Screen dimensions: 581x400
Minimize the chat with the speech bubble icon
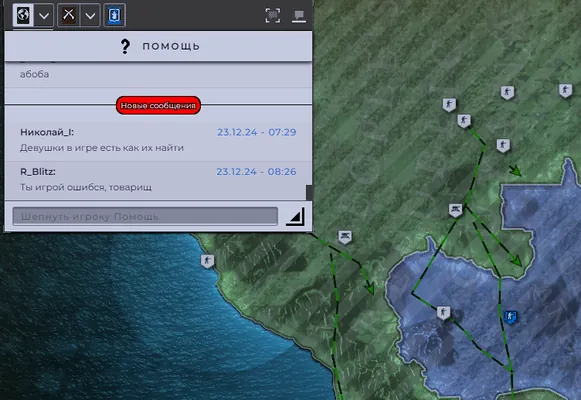point(299,16)
